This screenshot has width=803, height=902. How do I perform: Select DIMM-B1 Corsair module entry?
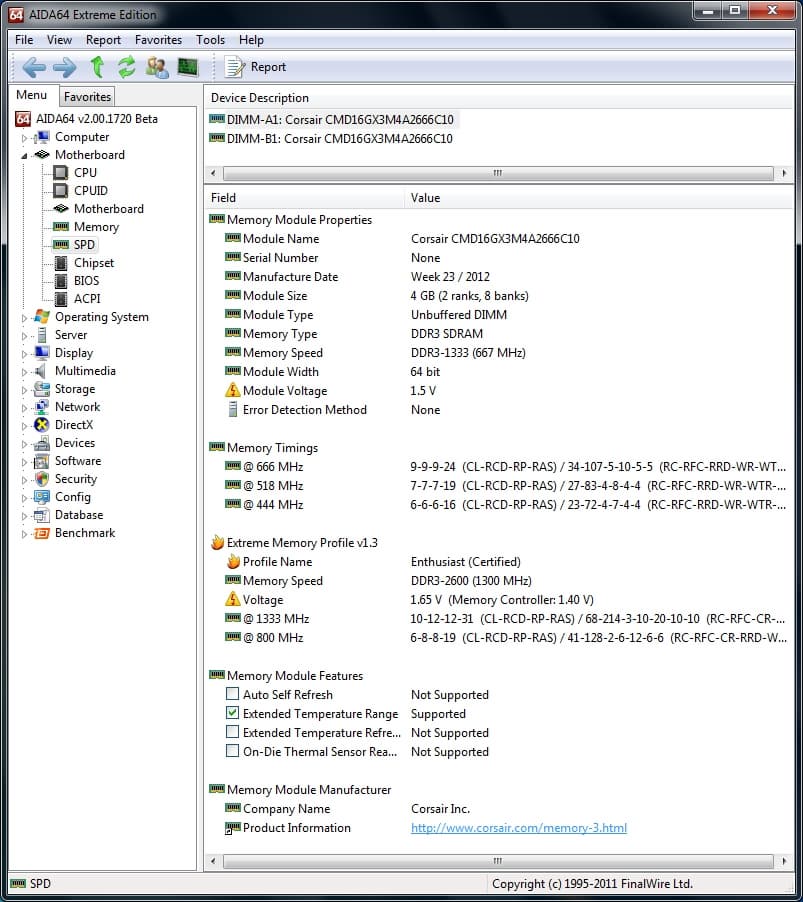click(x=339, y=139)
